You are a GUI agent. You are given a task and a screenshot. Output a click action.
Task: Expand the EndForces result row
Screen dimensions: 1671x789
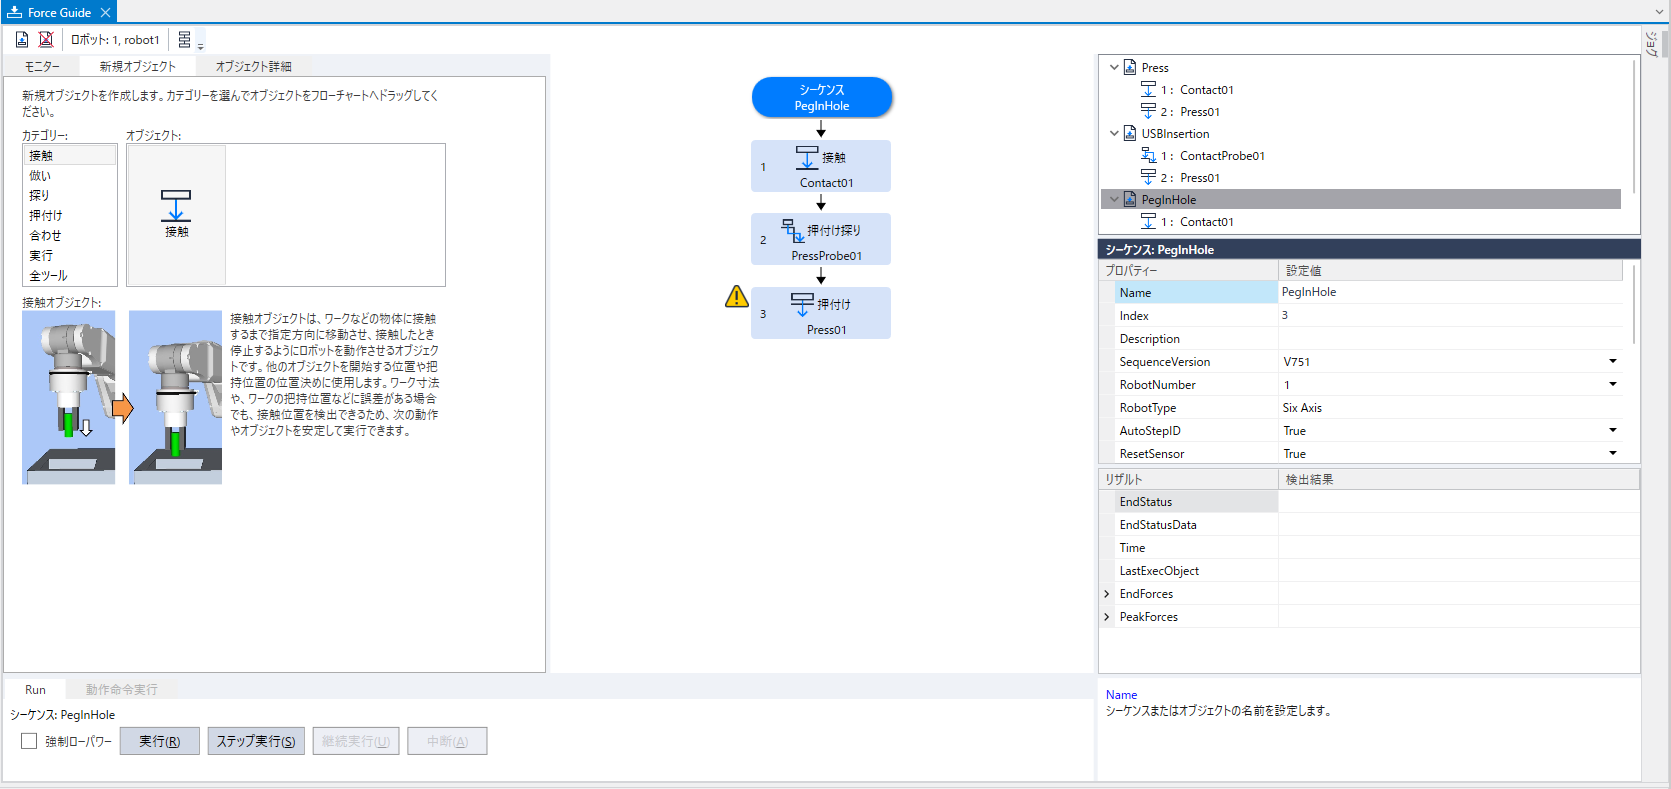click(x=1106, y=594)
